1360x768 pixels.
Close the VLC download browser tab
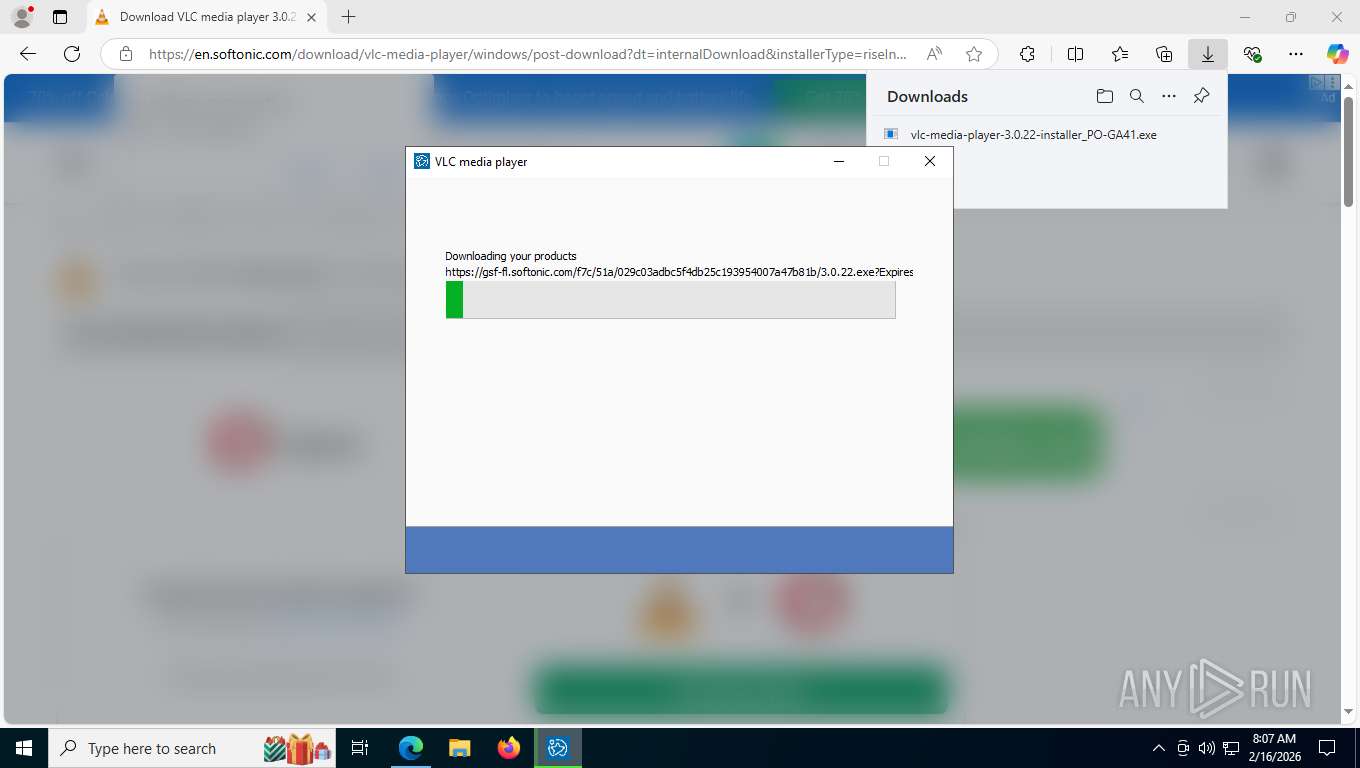pos(311,17)
